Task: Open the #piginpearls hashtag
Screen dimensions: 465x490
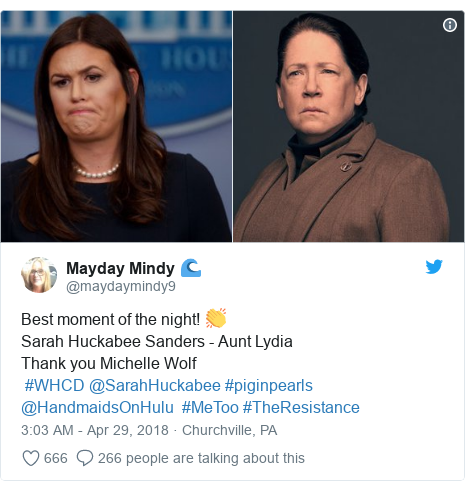Action: 269,386
